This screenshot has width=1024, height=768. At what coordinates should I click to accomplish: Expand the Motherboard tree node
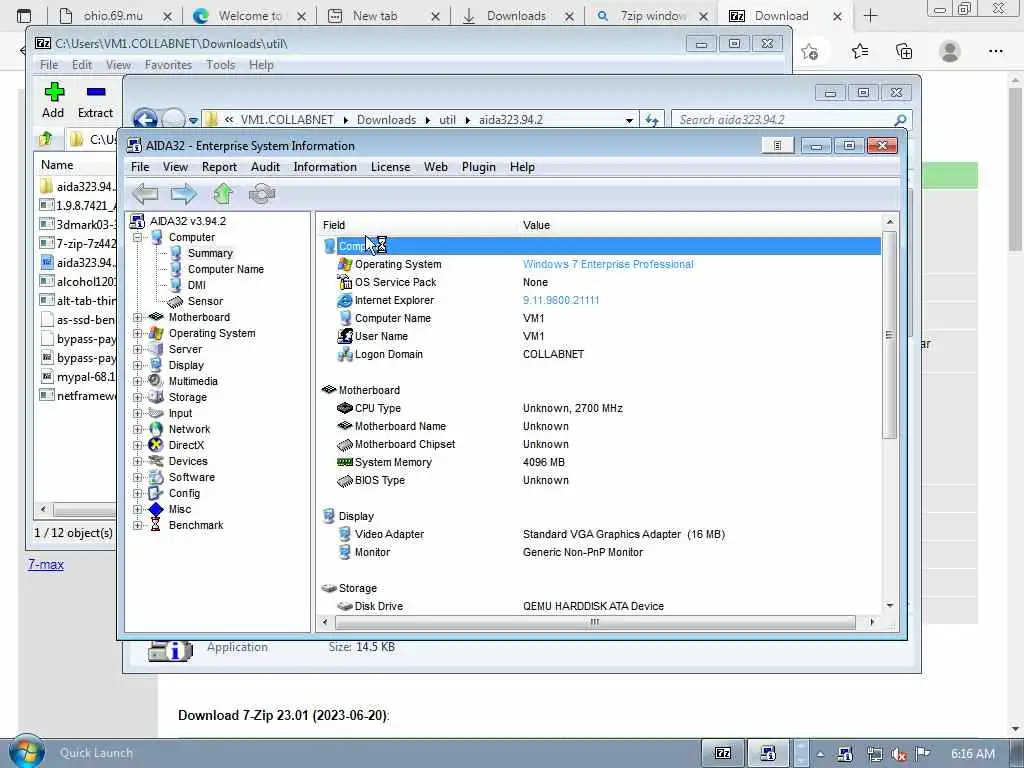(x=138, y=317)
